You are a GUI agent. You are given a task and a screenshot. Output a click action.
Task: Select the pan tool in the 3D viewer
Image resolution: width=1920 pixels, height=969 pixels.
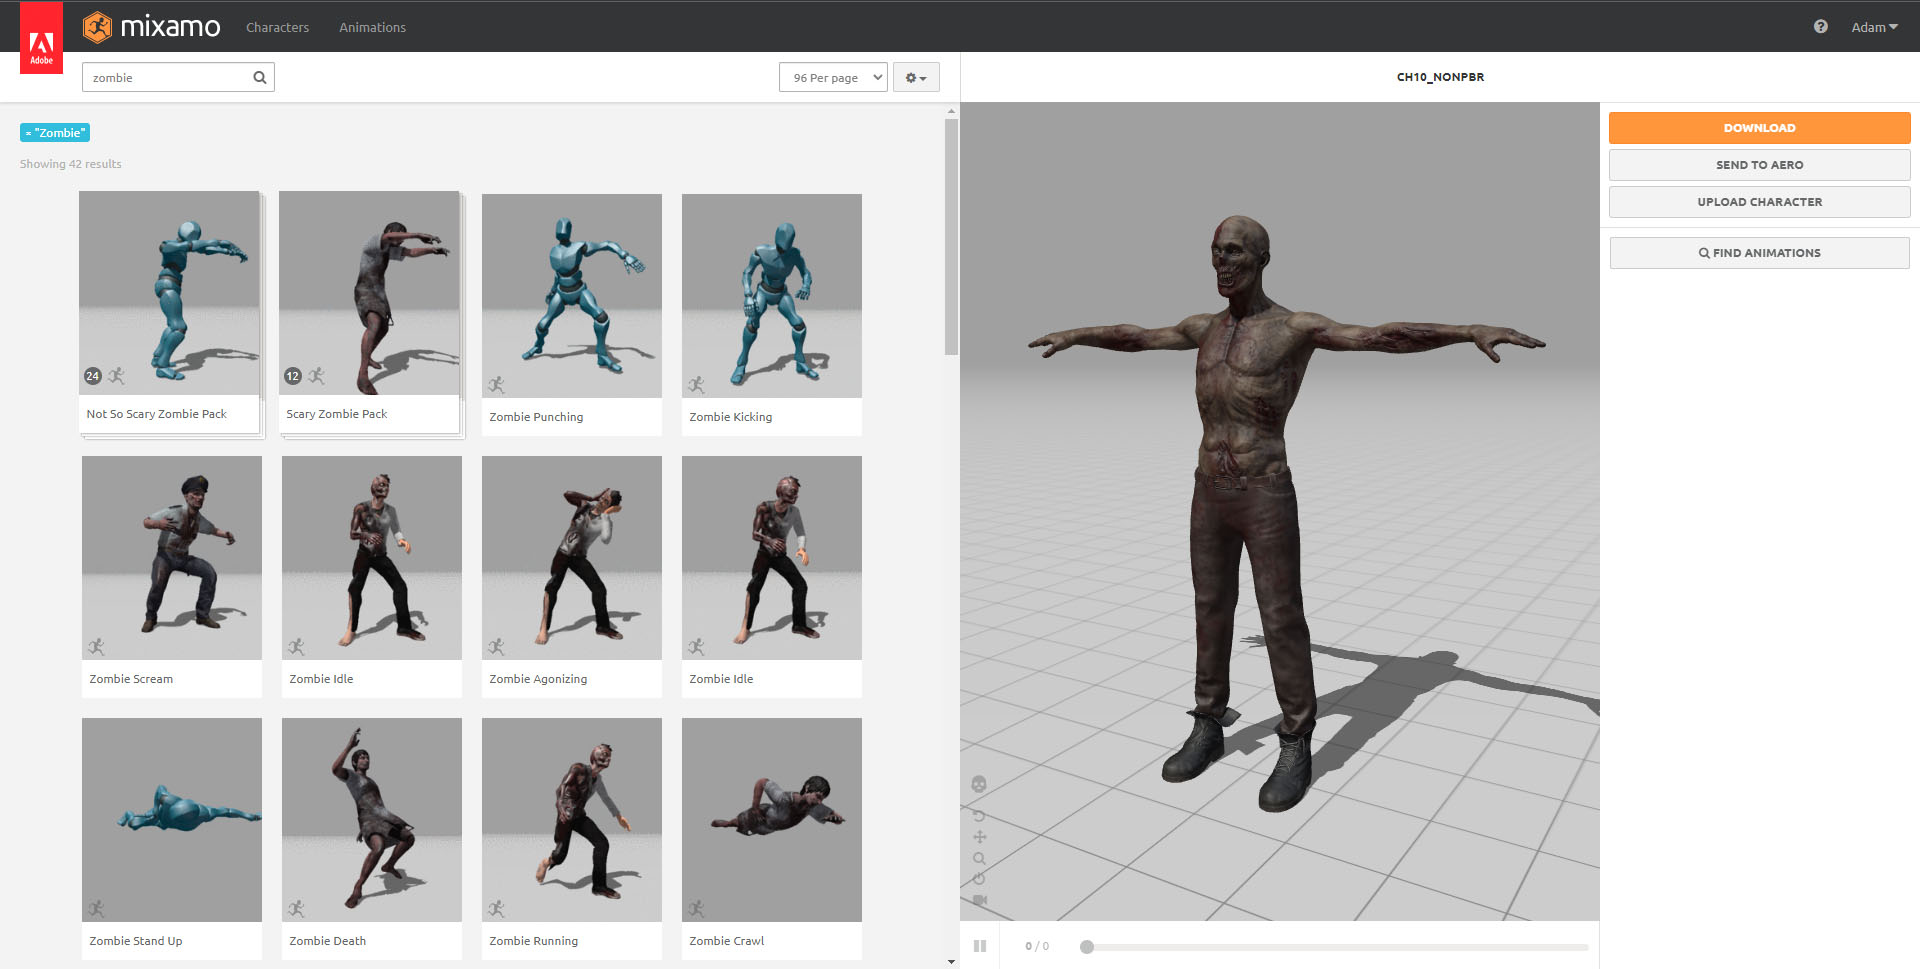pyautogui.click(x=979, y=836)
